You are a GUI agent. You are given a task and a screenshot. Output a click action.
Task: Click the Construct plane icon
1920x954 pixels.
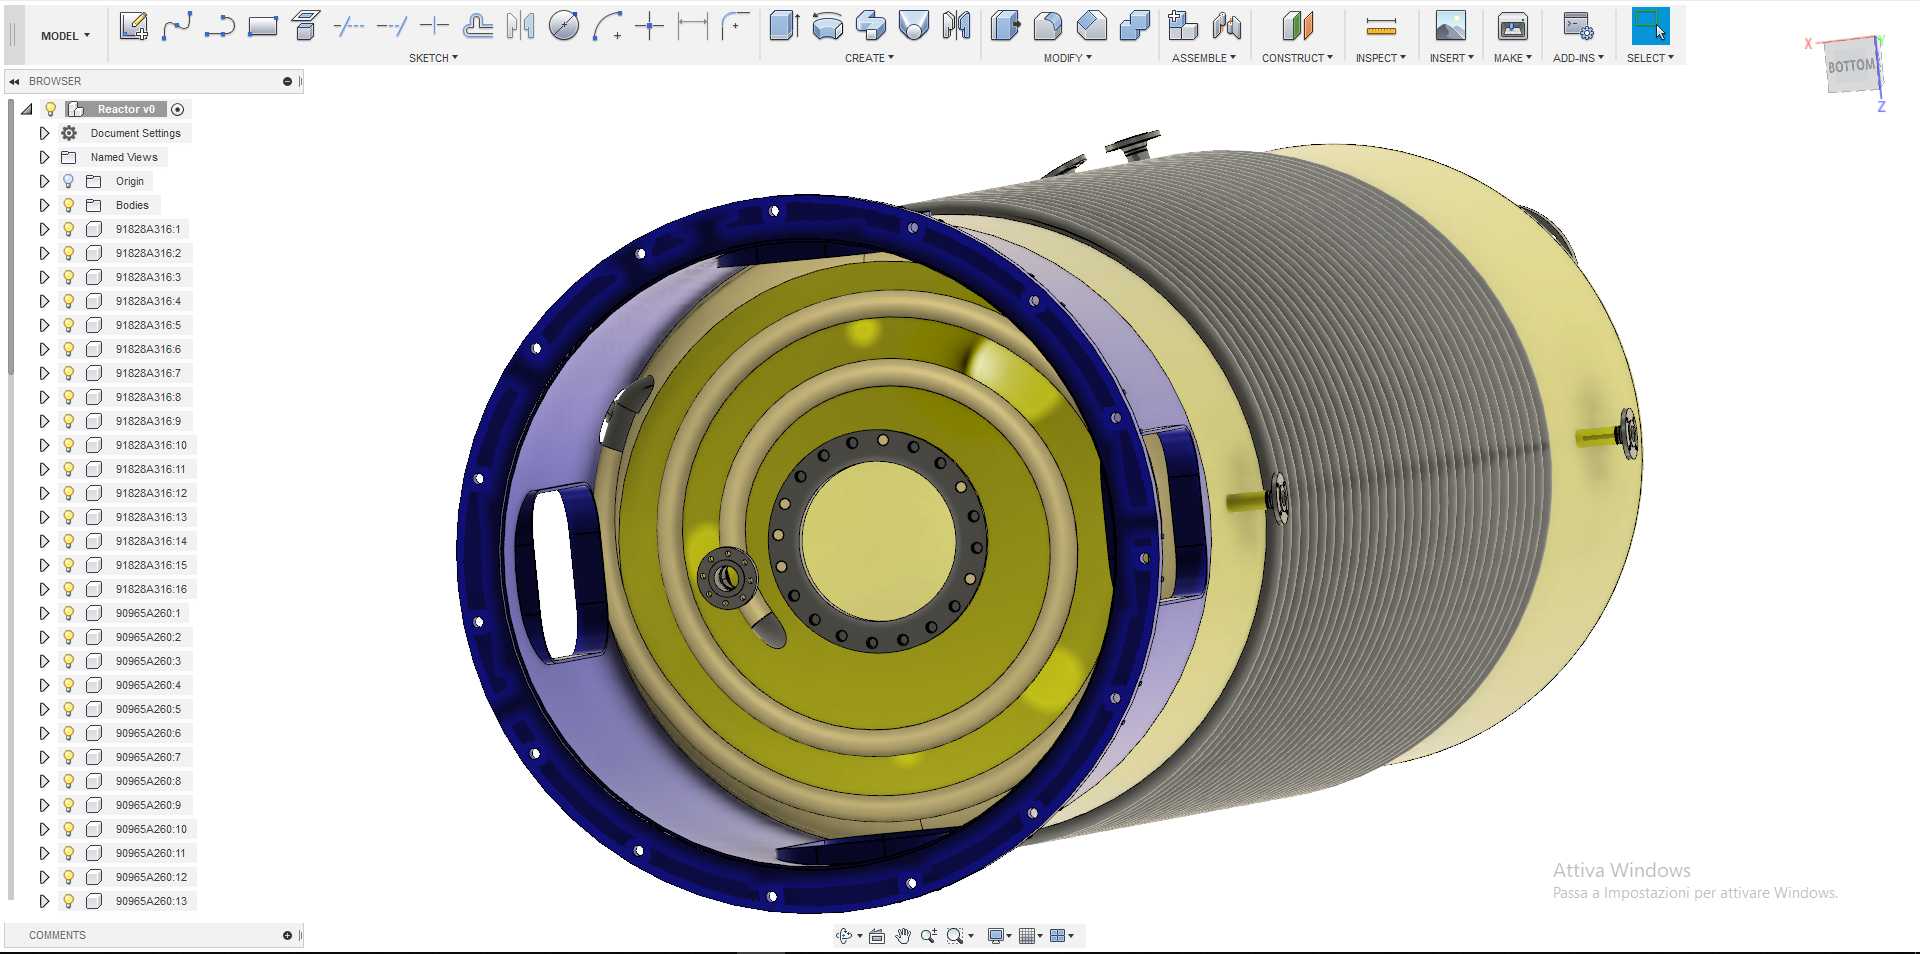1297,26
